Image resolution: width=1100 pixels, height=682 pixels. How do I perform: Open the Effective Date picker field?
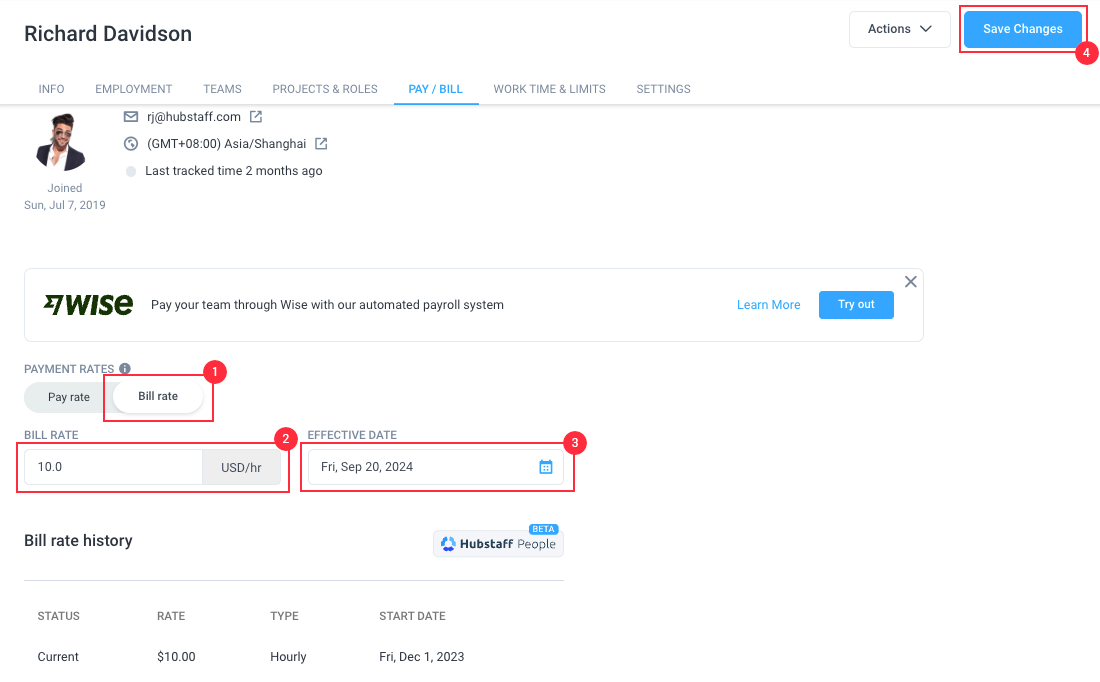click(436, 467)
